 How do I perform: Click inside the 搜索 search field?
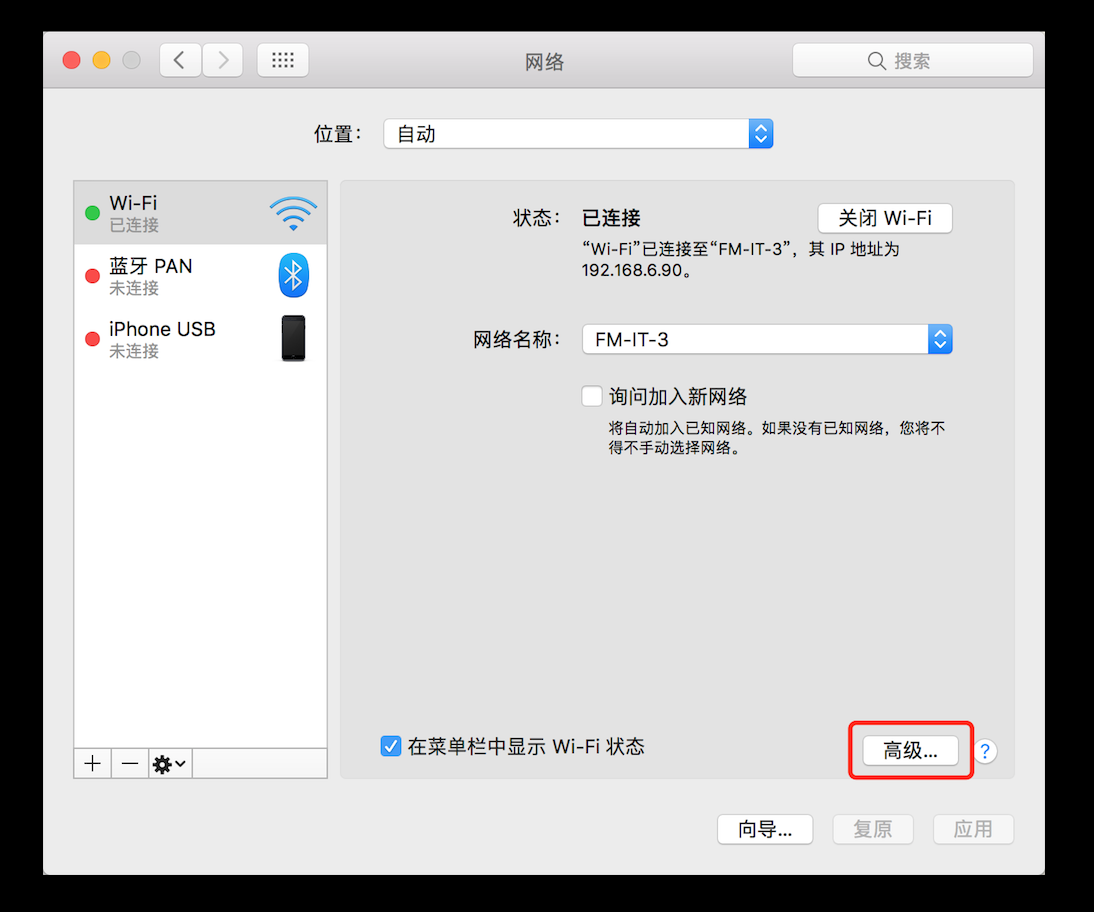(x=912, y=60)
